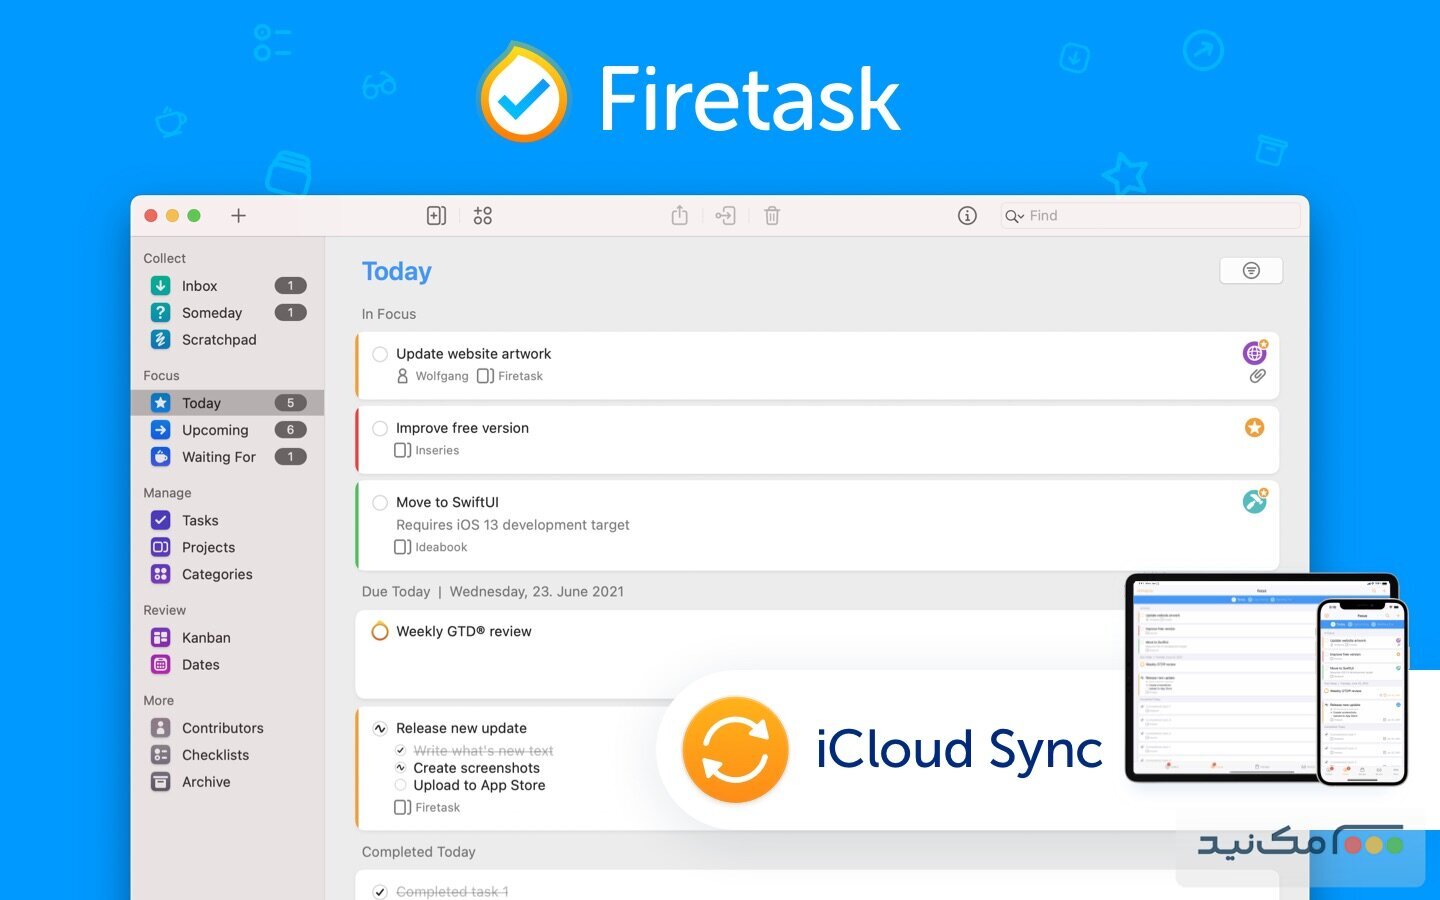Screen dimensions: 1440x900
Task: Open the info panel in the toolbar
Action: [967, 215]
